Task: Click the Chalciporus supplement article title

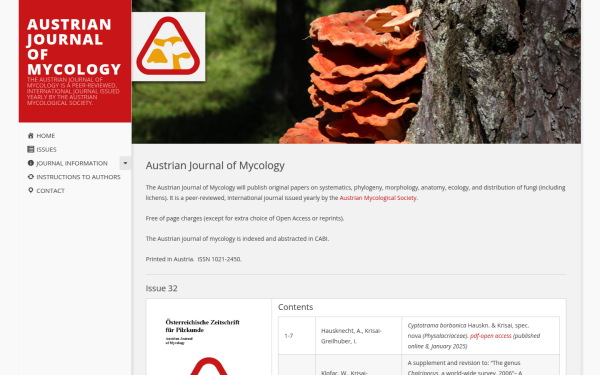Action: (x=465, y=368)
